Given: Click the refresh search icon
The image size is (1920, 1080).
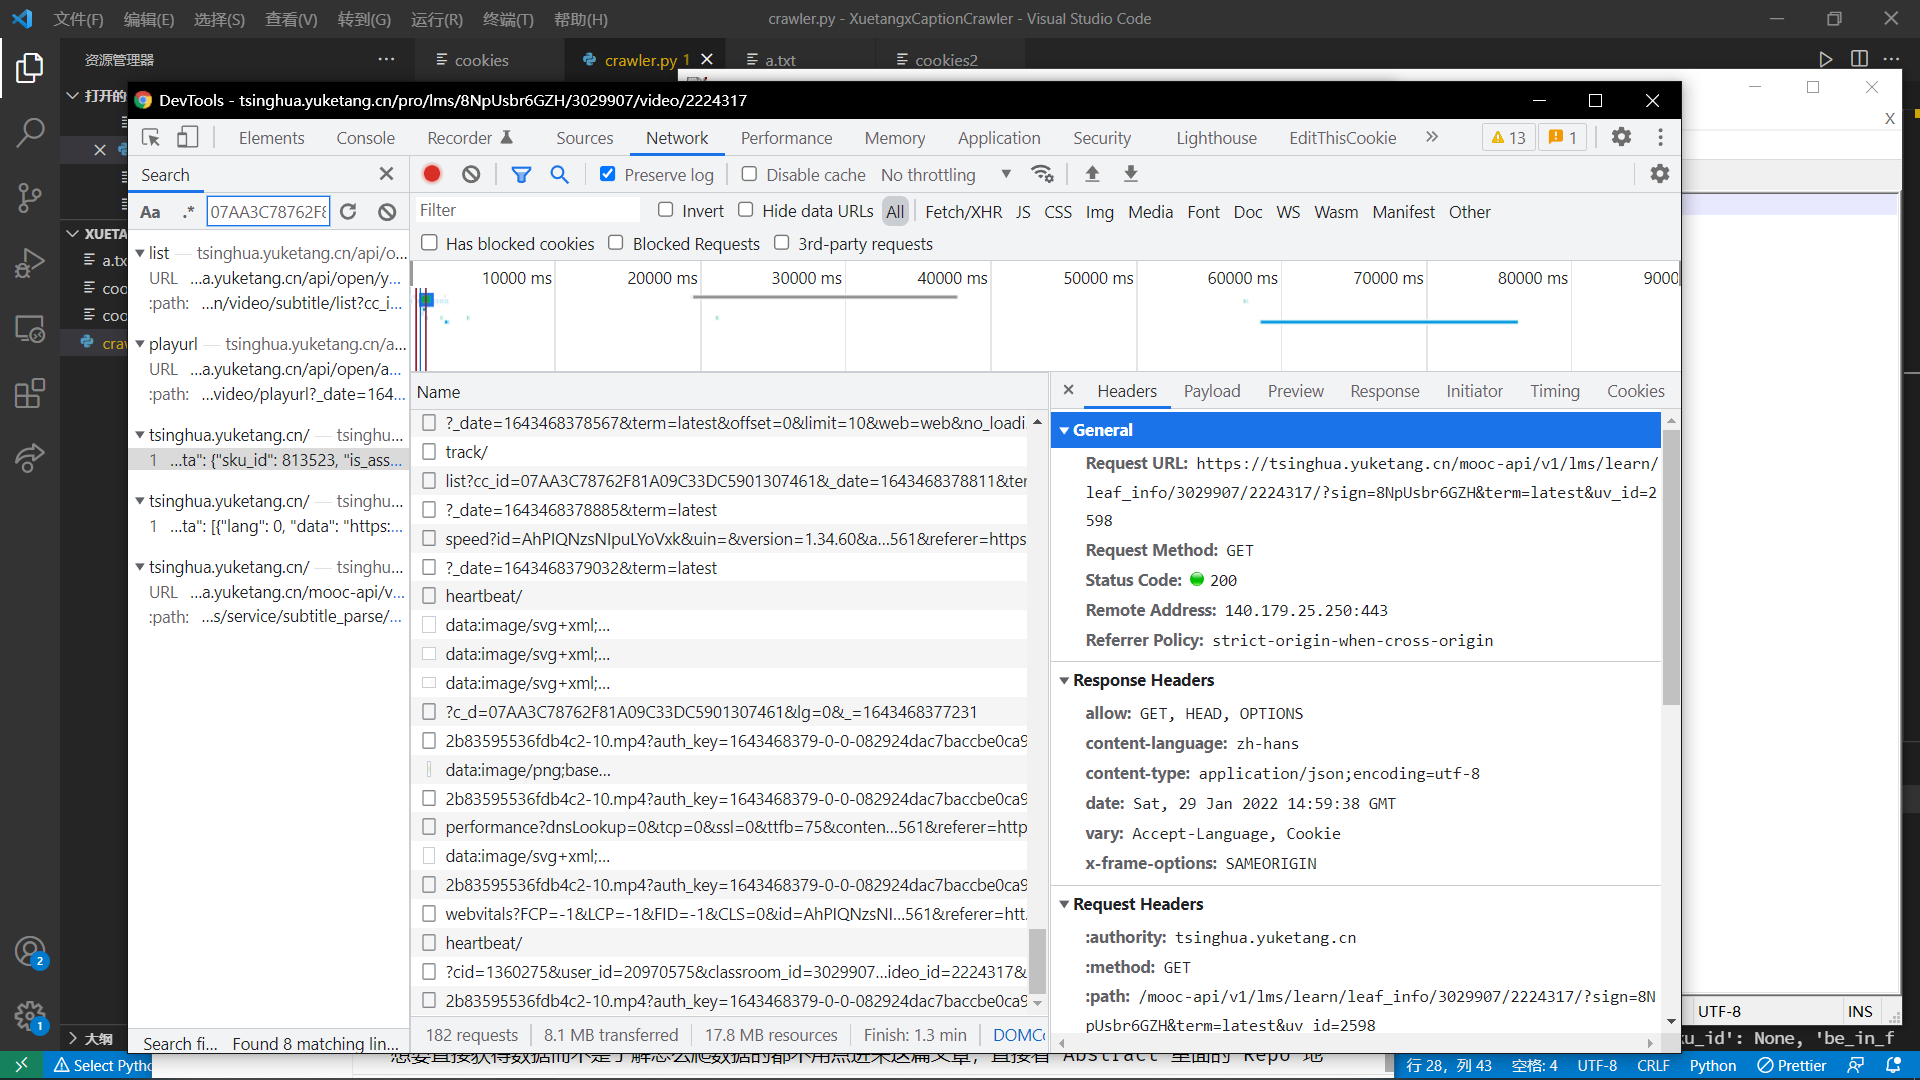Looking at the screenshot, I should pyautogui.click(x=348, y=211).
